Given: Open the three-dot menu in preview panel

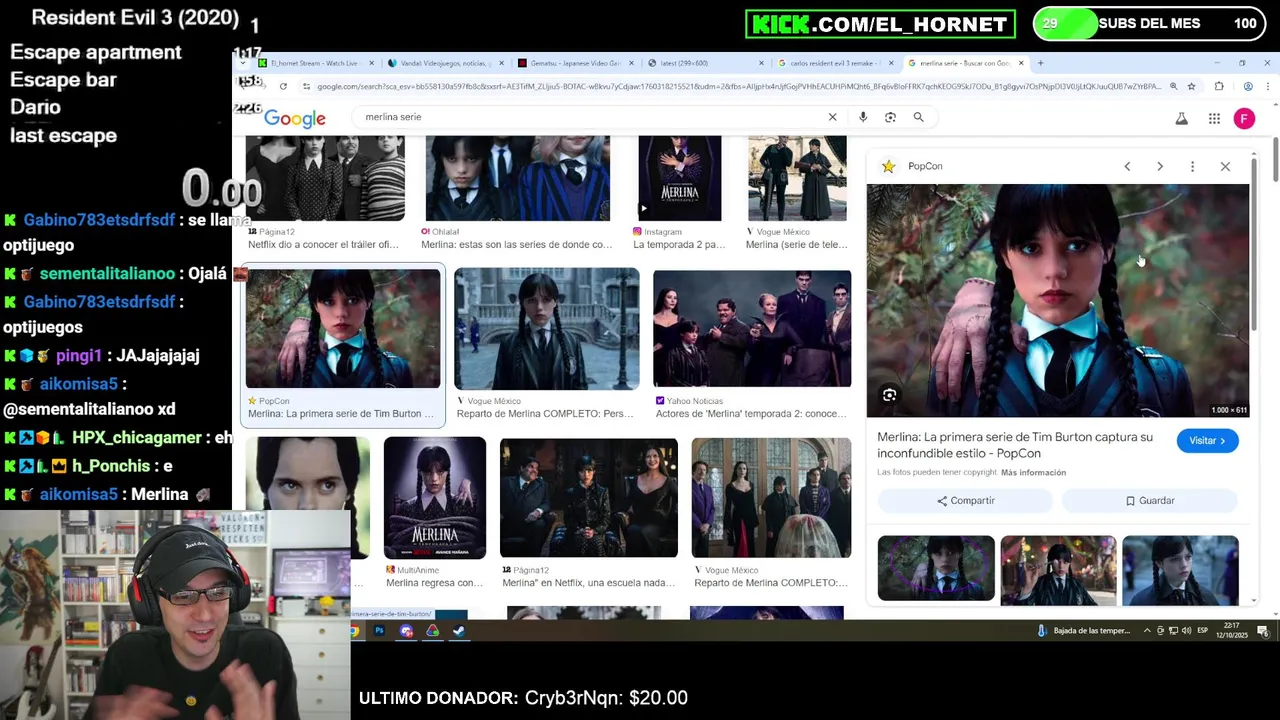Looking at the screenshot, I should click(x=1192, y=166).
